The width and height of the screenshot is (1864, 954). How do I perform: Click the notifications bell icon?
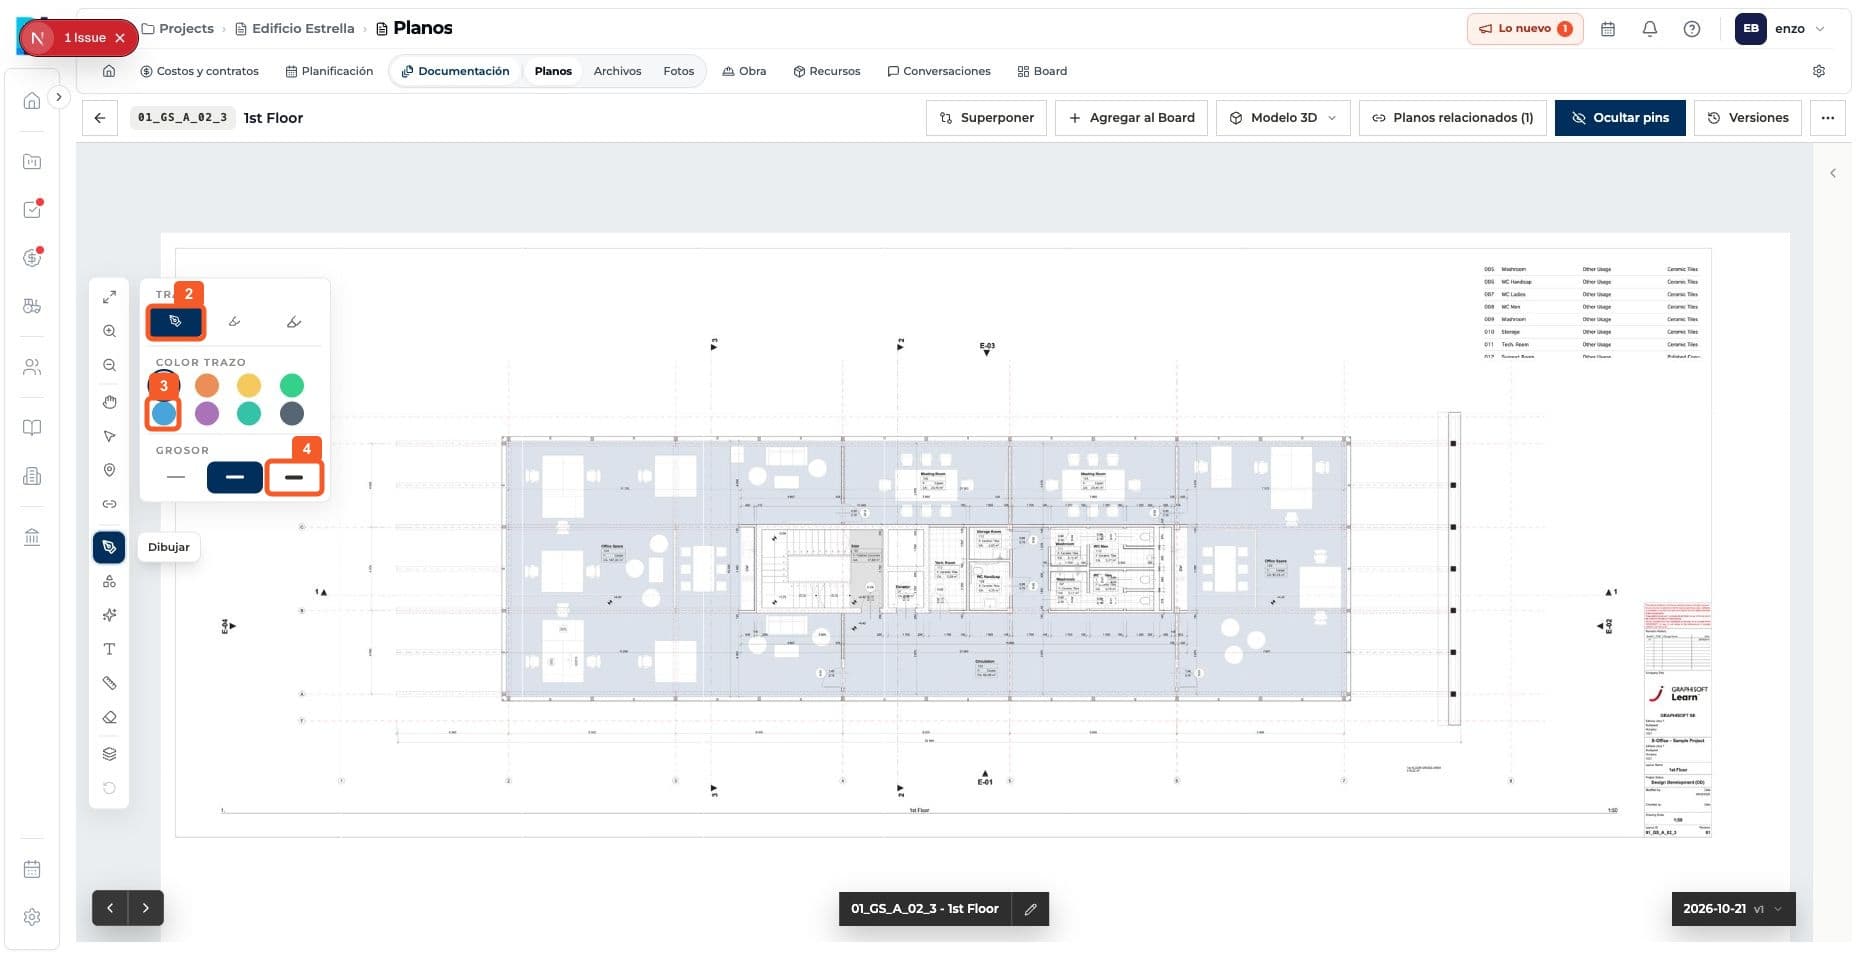[x=1650, y=29]
